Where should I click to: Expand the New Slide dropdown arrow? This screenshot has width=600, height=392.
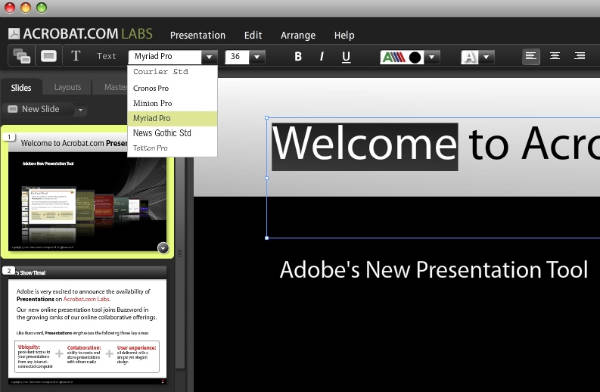(80, 110)
